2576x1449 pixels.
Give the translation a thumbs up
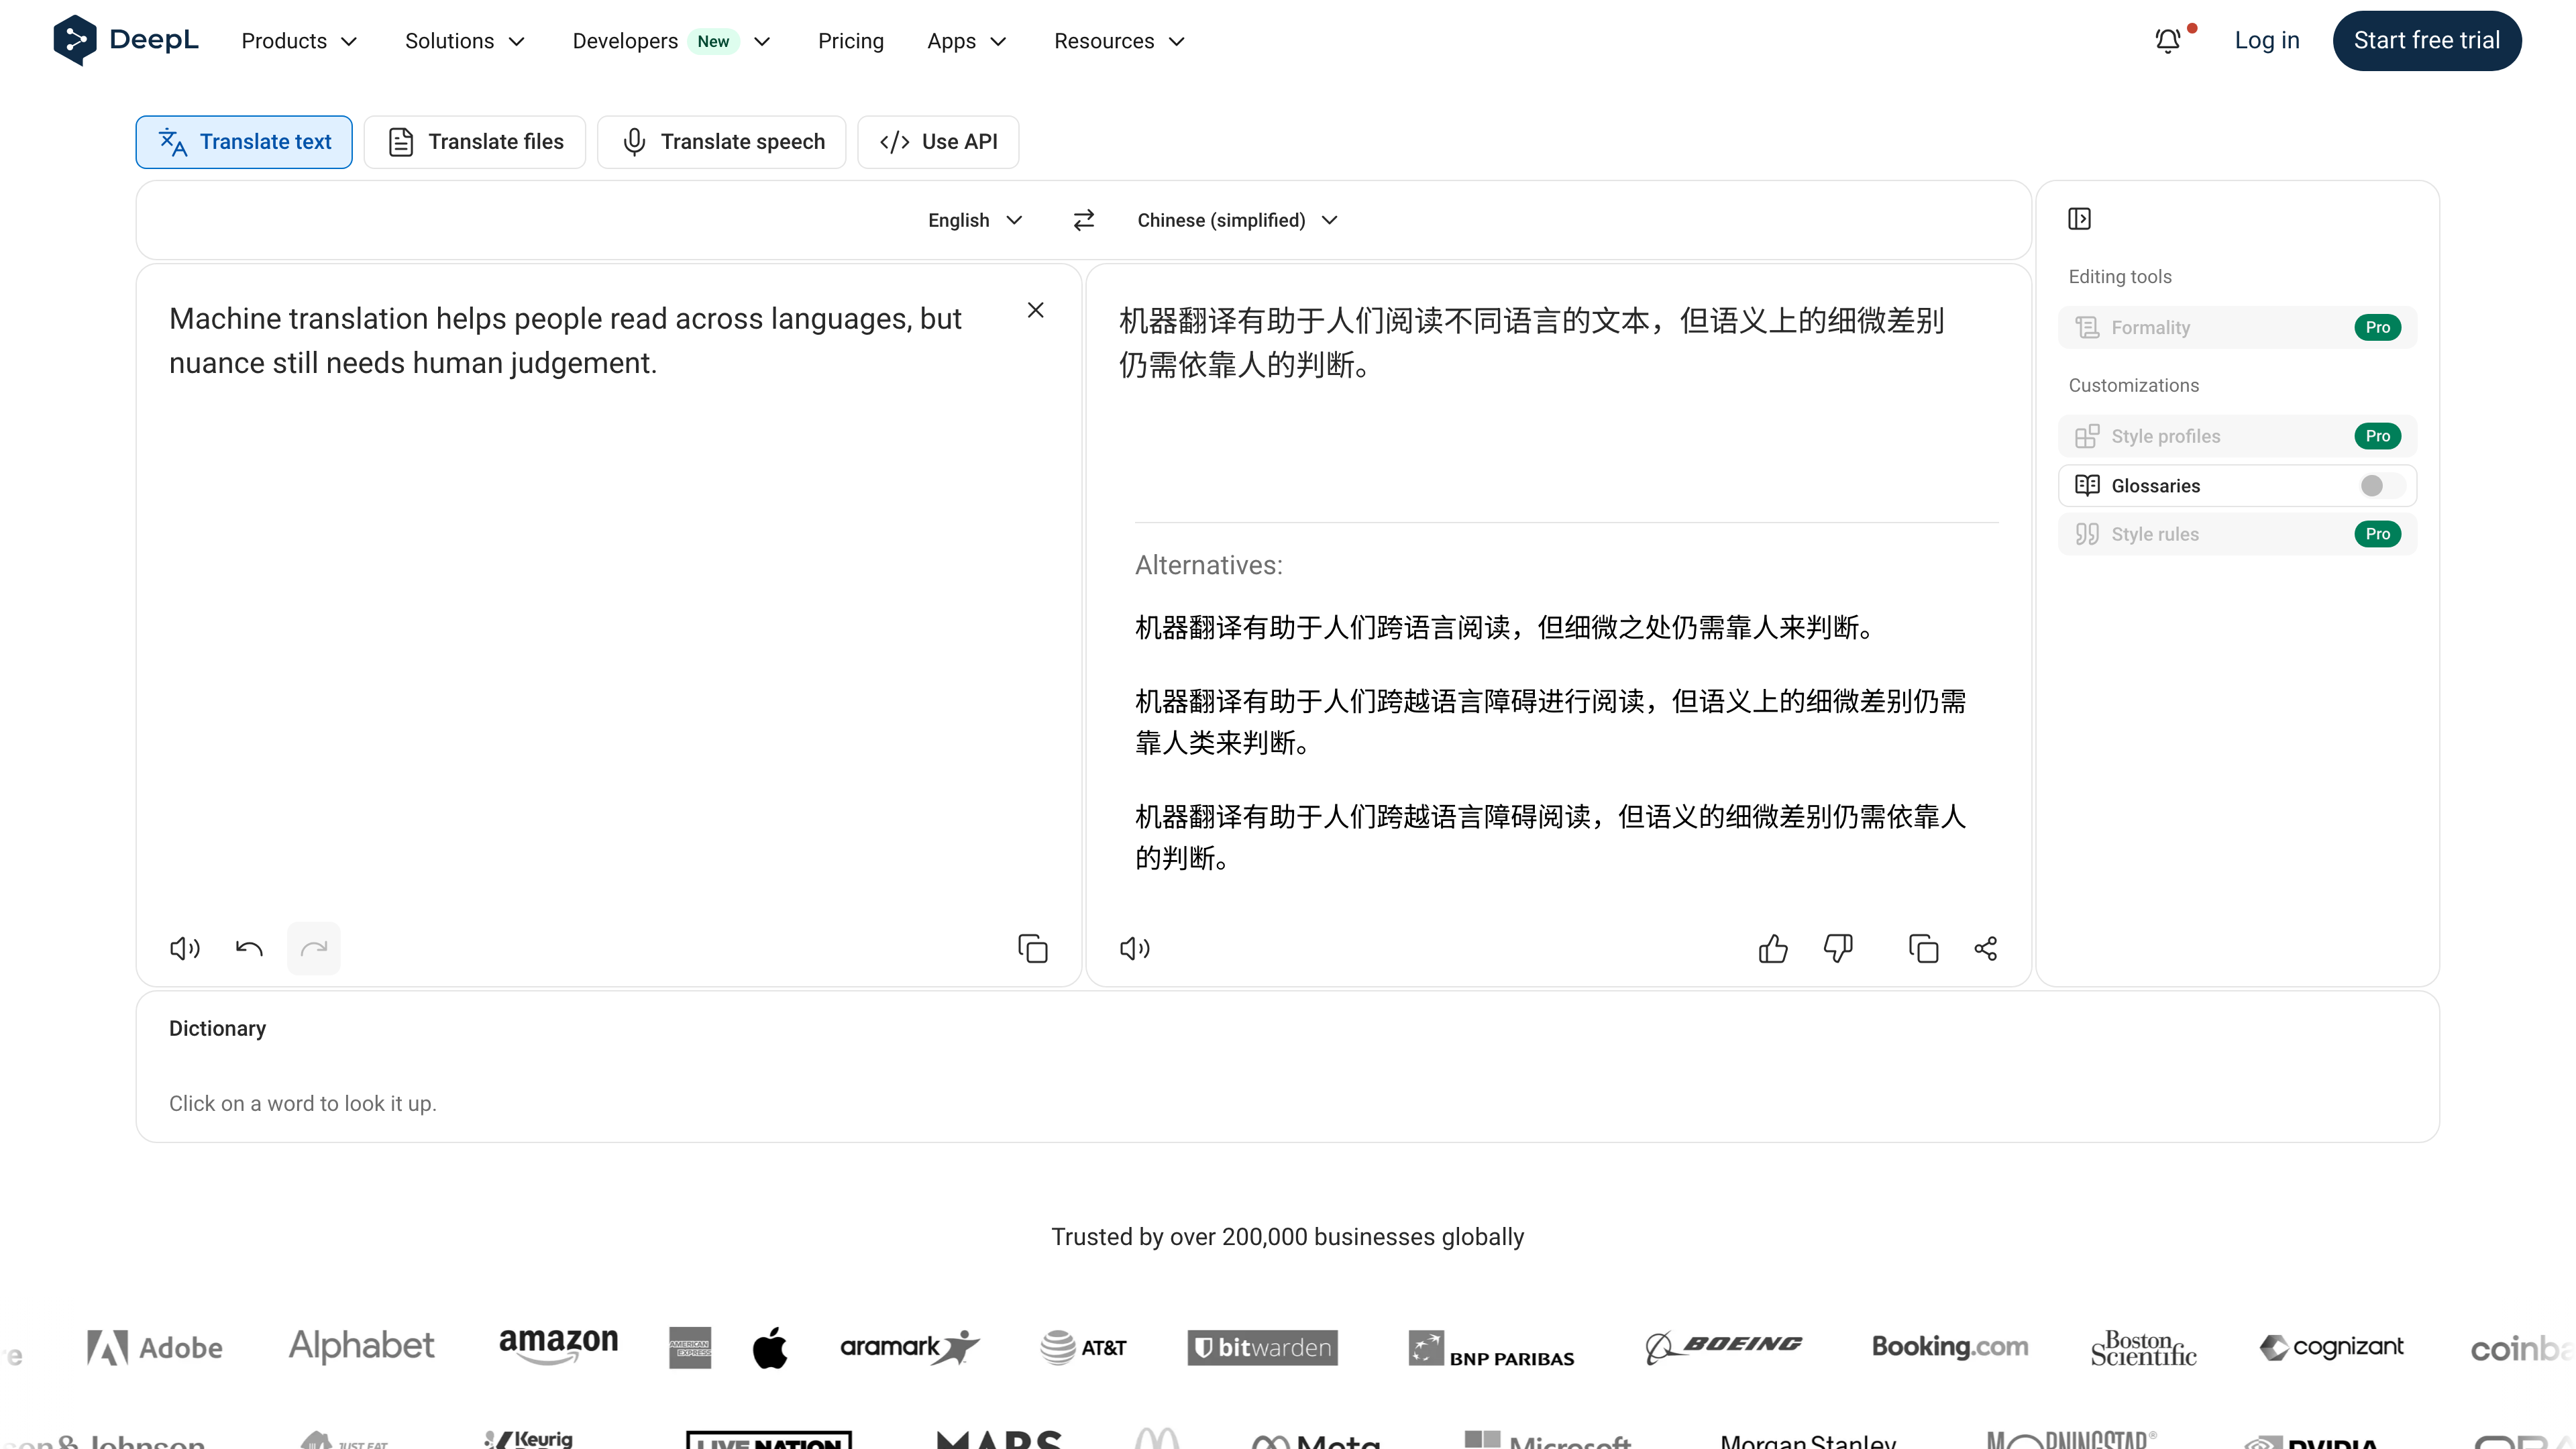[x=1773, y=948]
